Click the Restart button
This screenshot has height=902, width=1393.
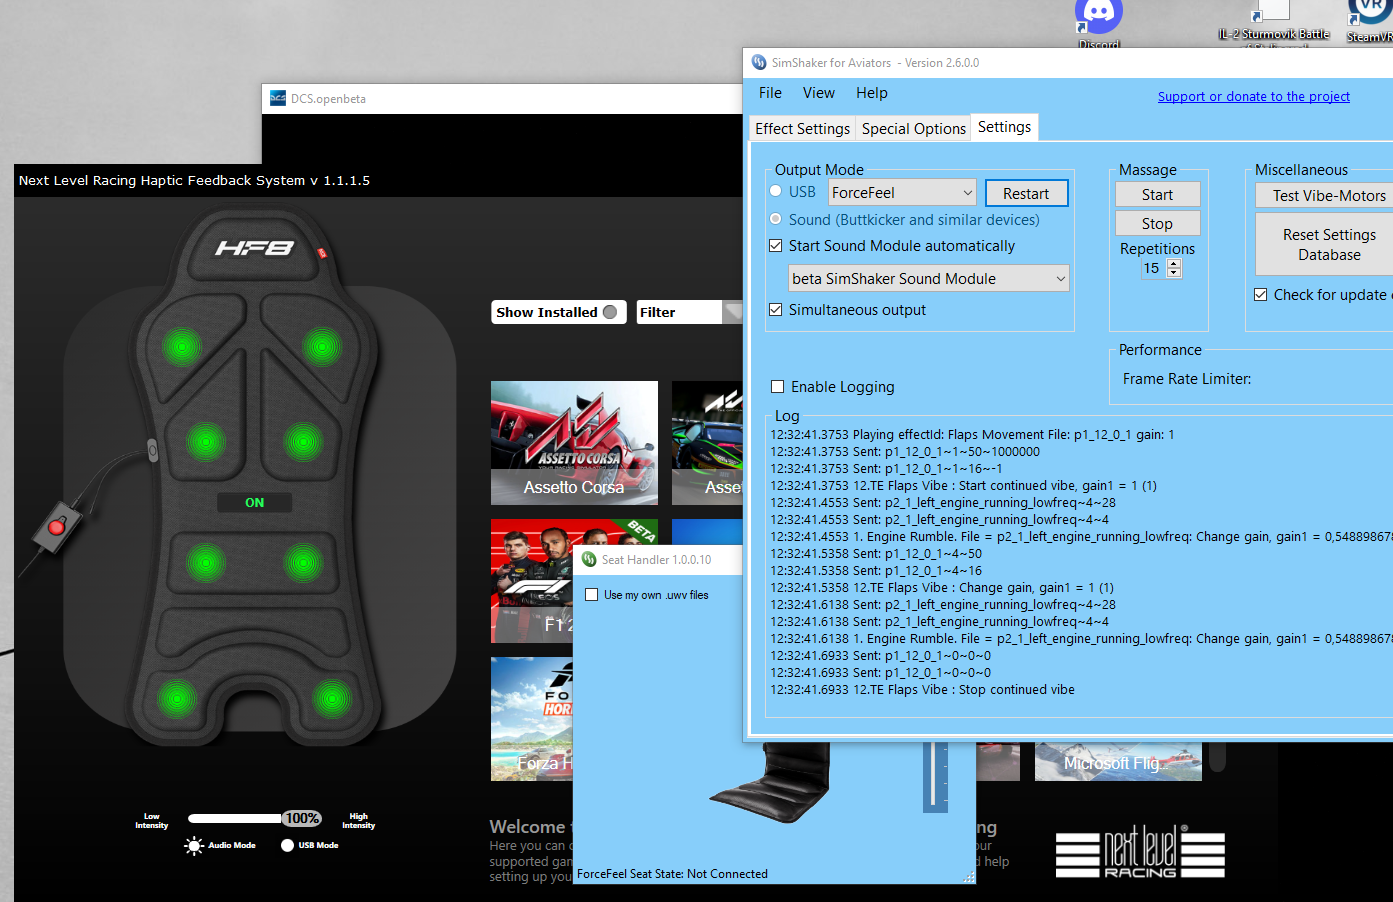tap(1026, 194)
